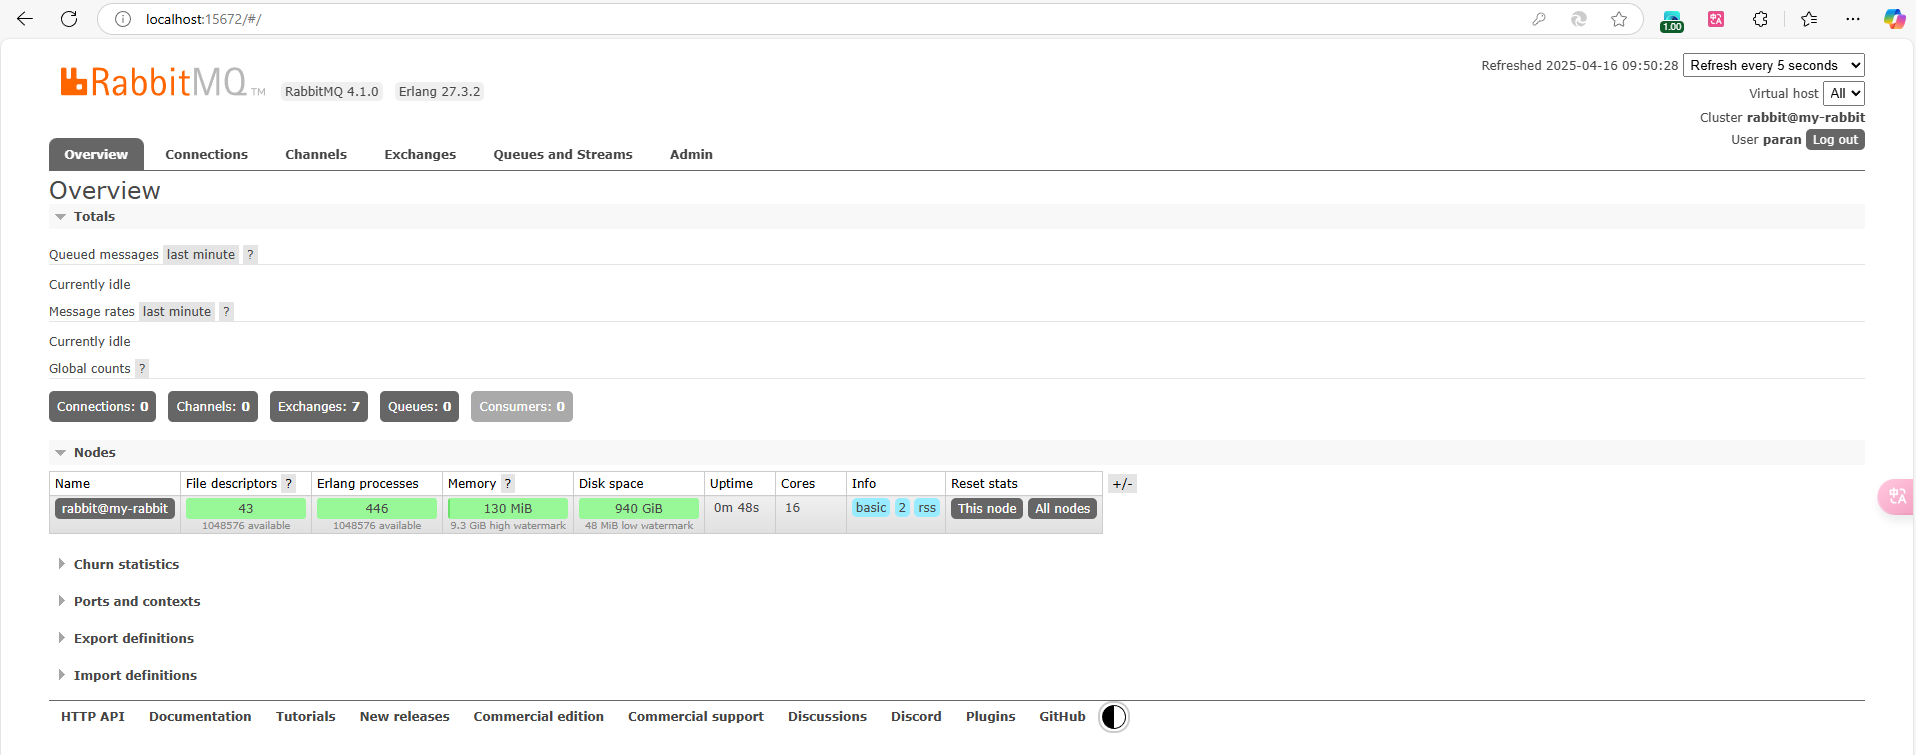Open Queued messages help question mark
Image resolution: width=1916 pixels, height=755 pixels.
[250, 255]
